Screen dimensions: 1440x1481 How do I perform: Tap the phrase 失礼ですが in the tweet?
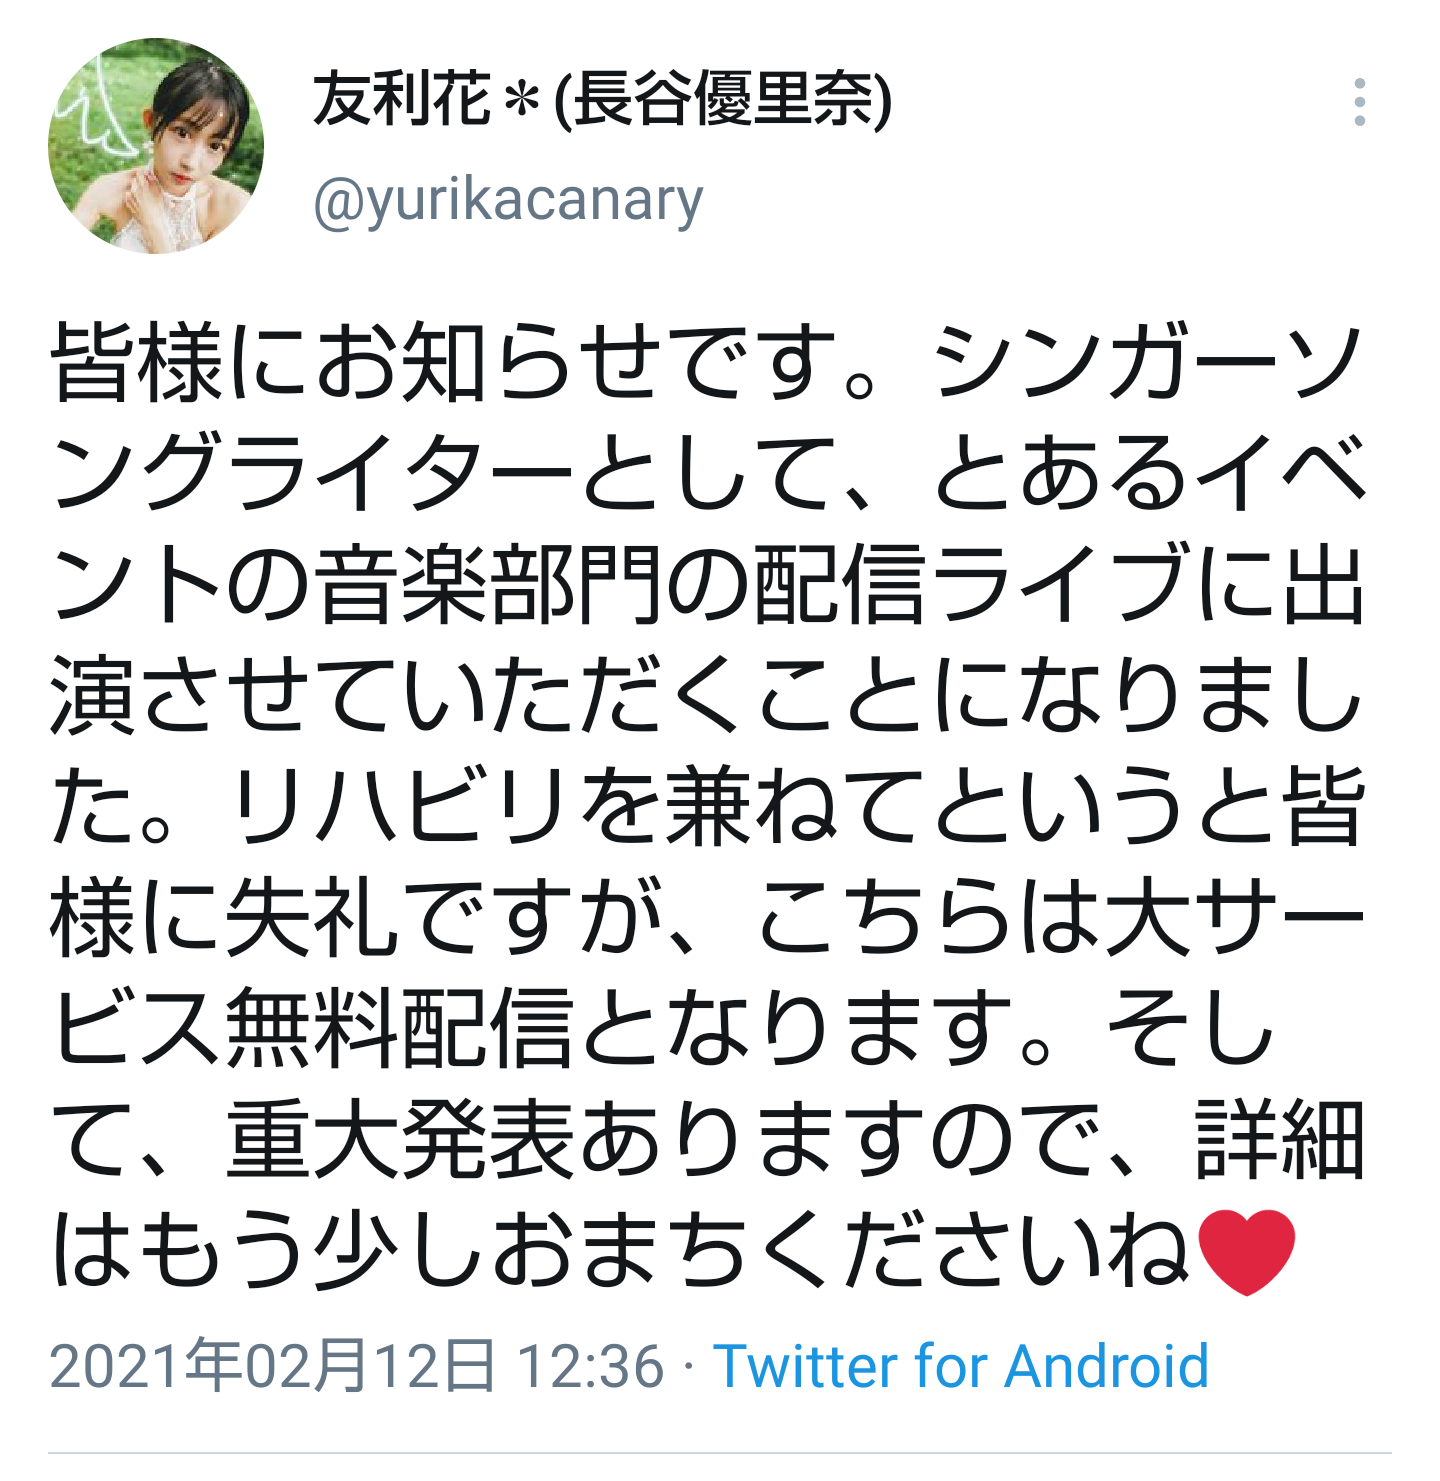pos(445,917)
